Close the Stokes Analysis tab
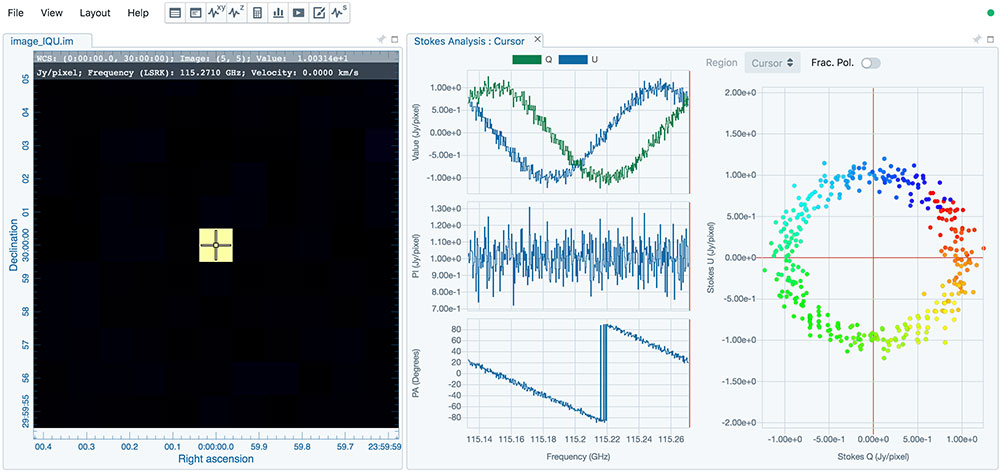The image size is (1000, 472). coord(538,40)
